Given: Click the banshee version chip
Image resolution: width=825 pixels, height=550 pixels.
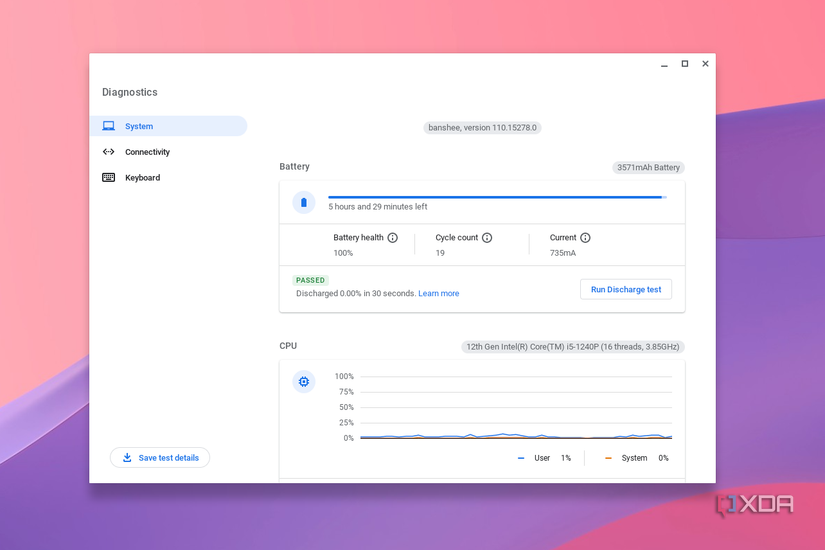Looking at the screenshot, I should point(482,128).
